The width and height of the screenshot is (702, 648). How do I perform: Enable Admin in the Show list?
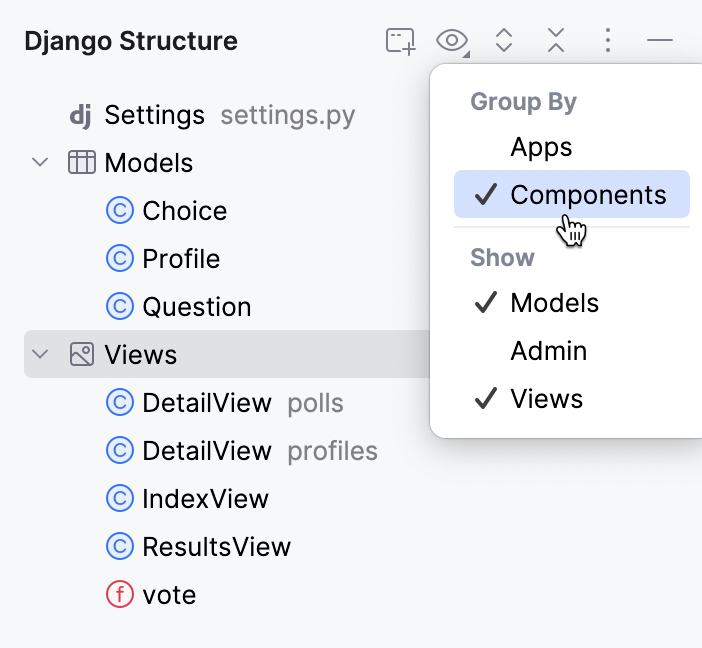pyautogui.click(x=548, y=351)
